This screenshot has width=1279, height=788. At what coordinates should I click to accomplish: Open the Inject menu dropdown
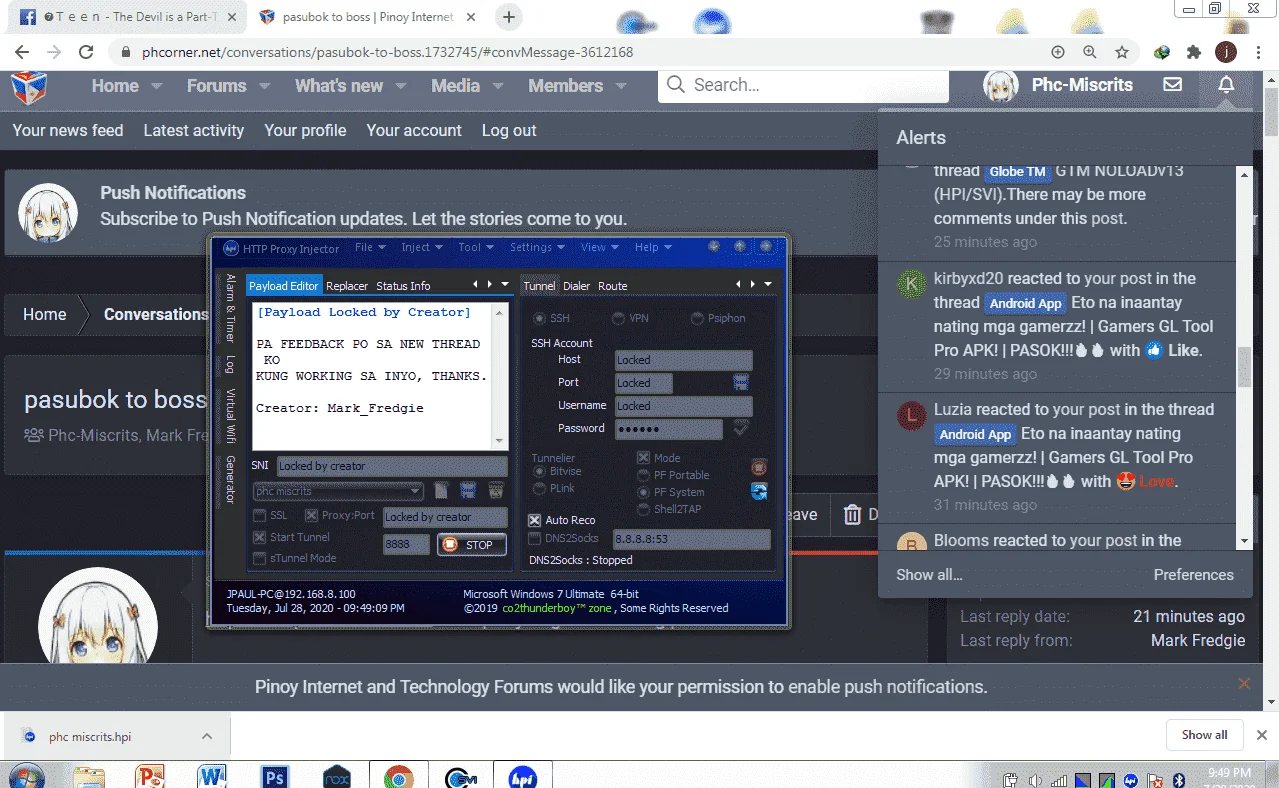click(421, 247)
